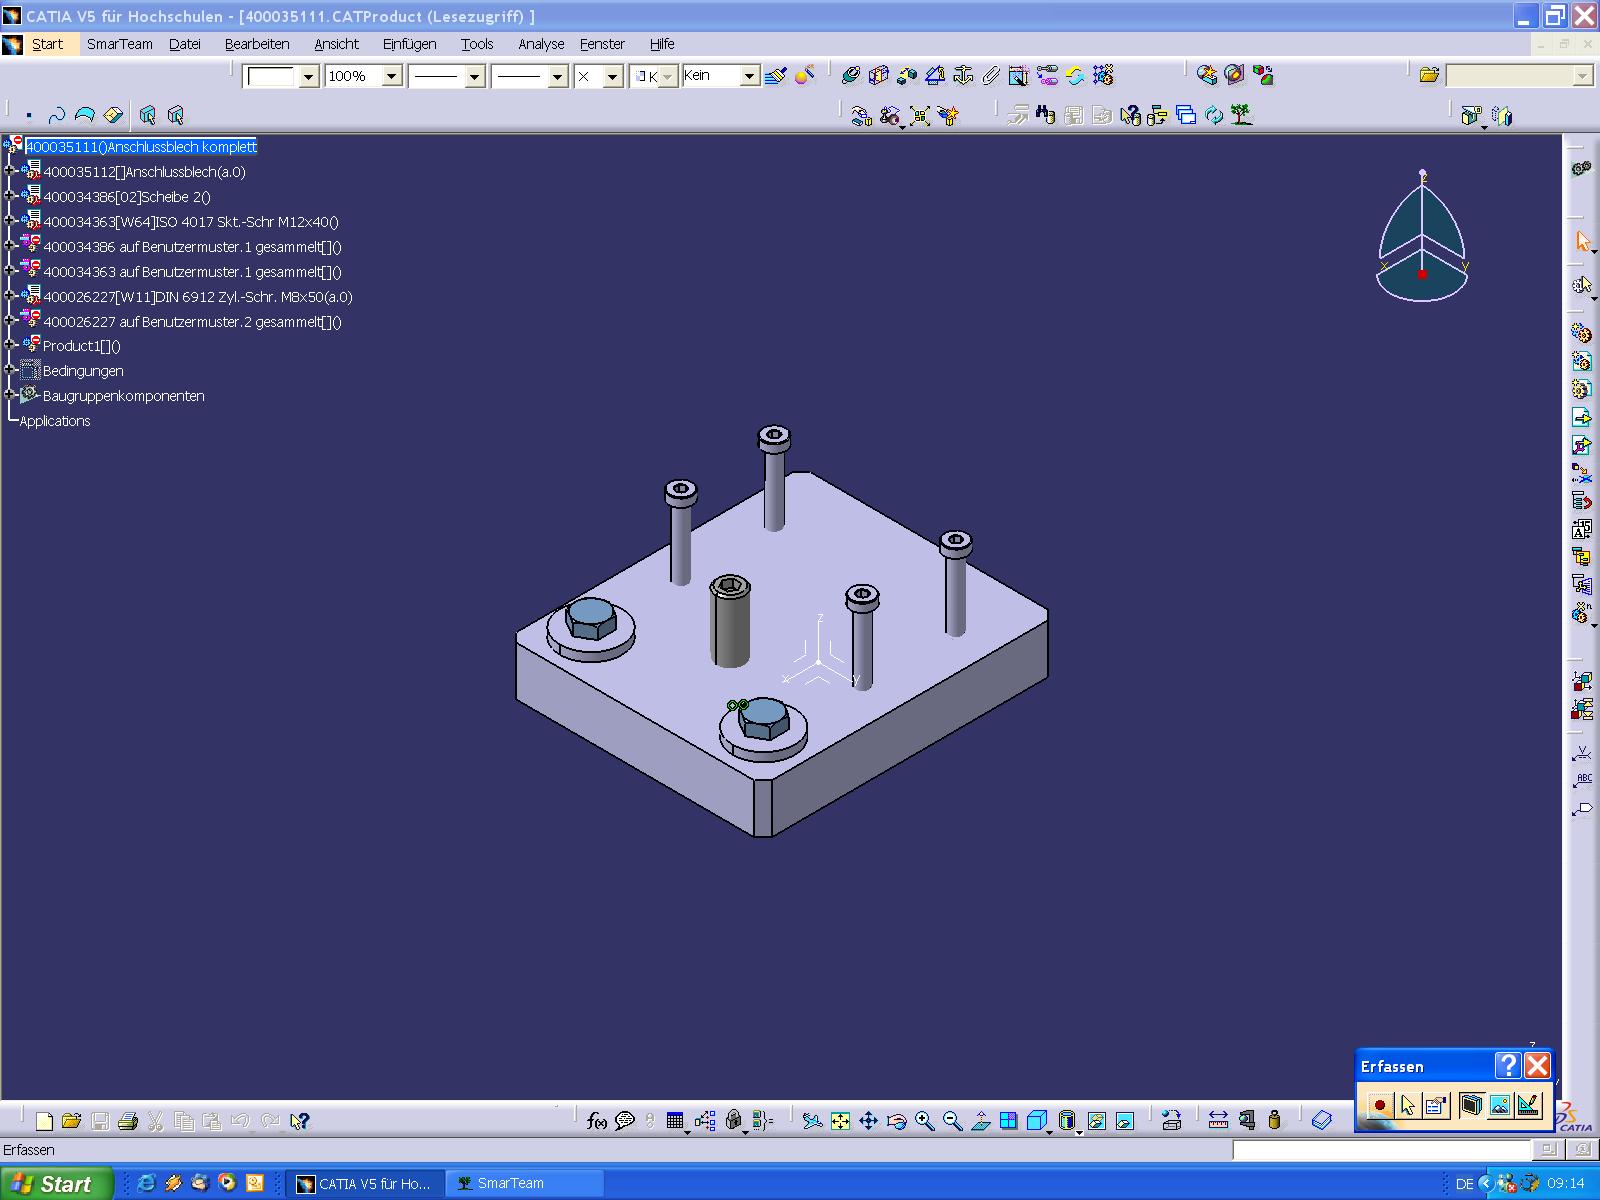Viewport: 1600px width, 1200px height.
Task: Open the Start menu in menu bar
Action: (x=47, y=44)
